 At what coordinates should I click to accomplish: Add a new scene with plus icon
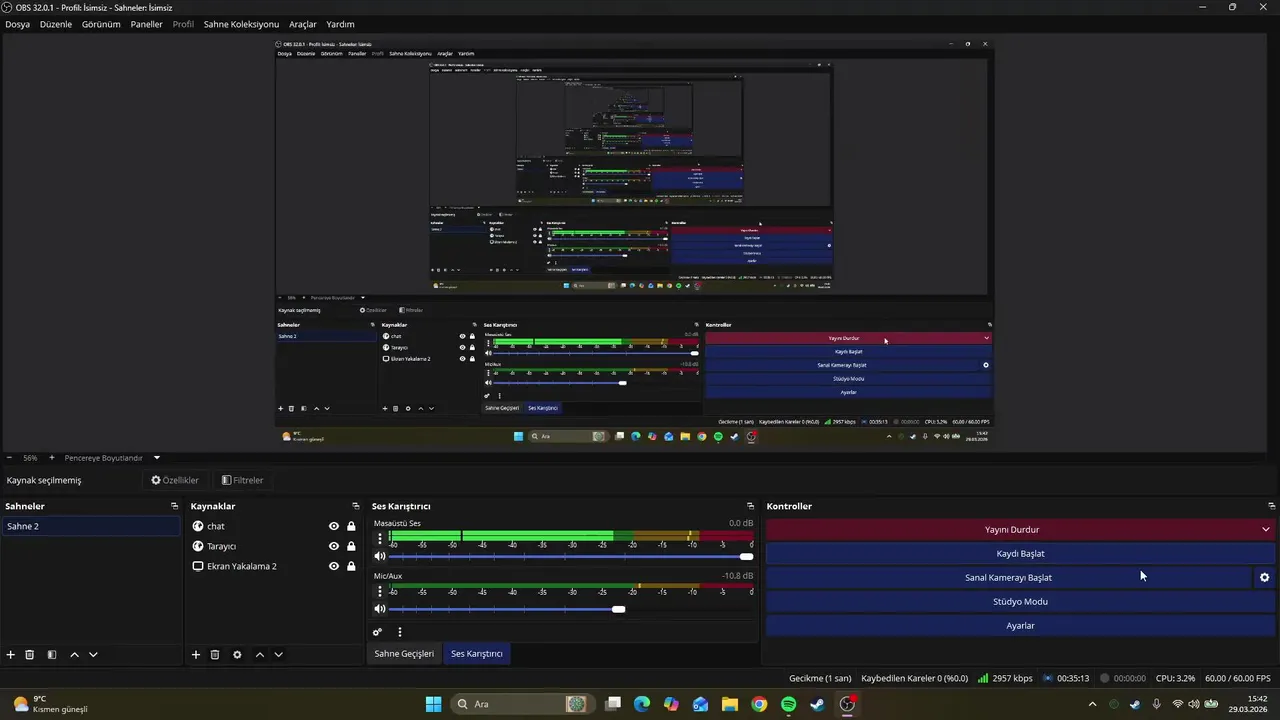pyautogui.click(x=11, y=655)
